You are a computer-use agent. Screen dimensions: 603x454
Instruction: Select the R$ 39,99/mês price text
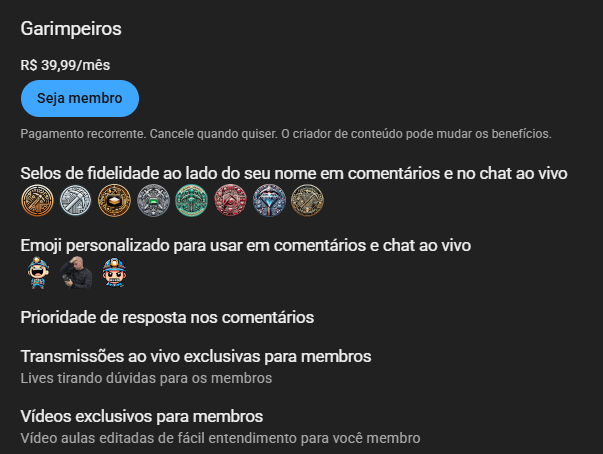pos(65,65)
